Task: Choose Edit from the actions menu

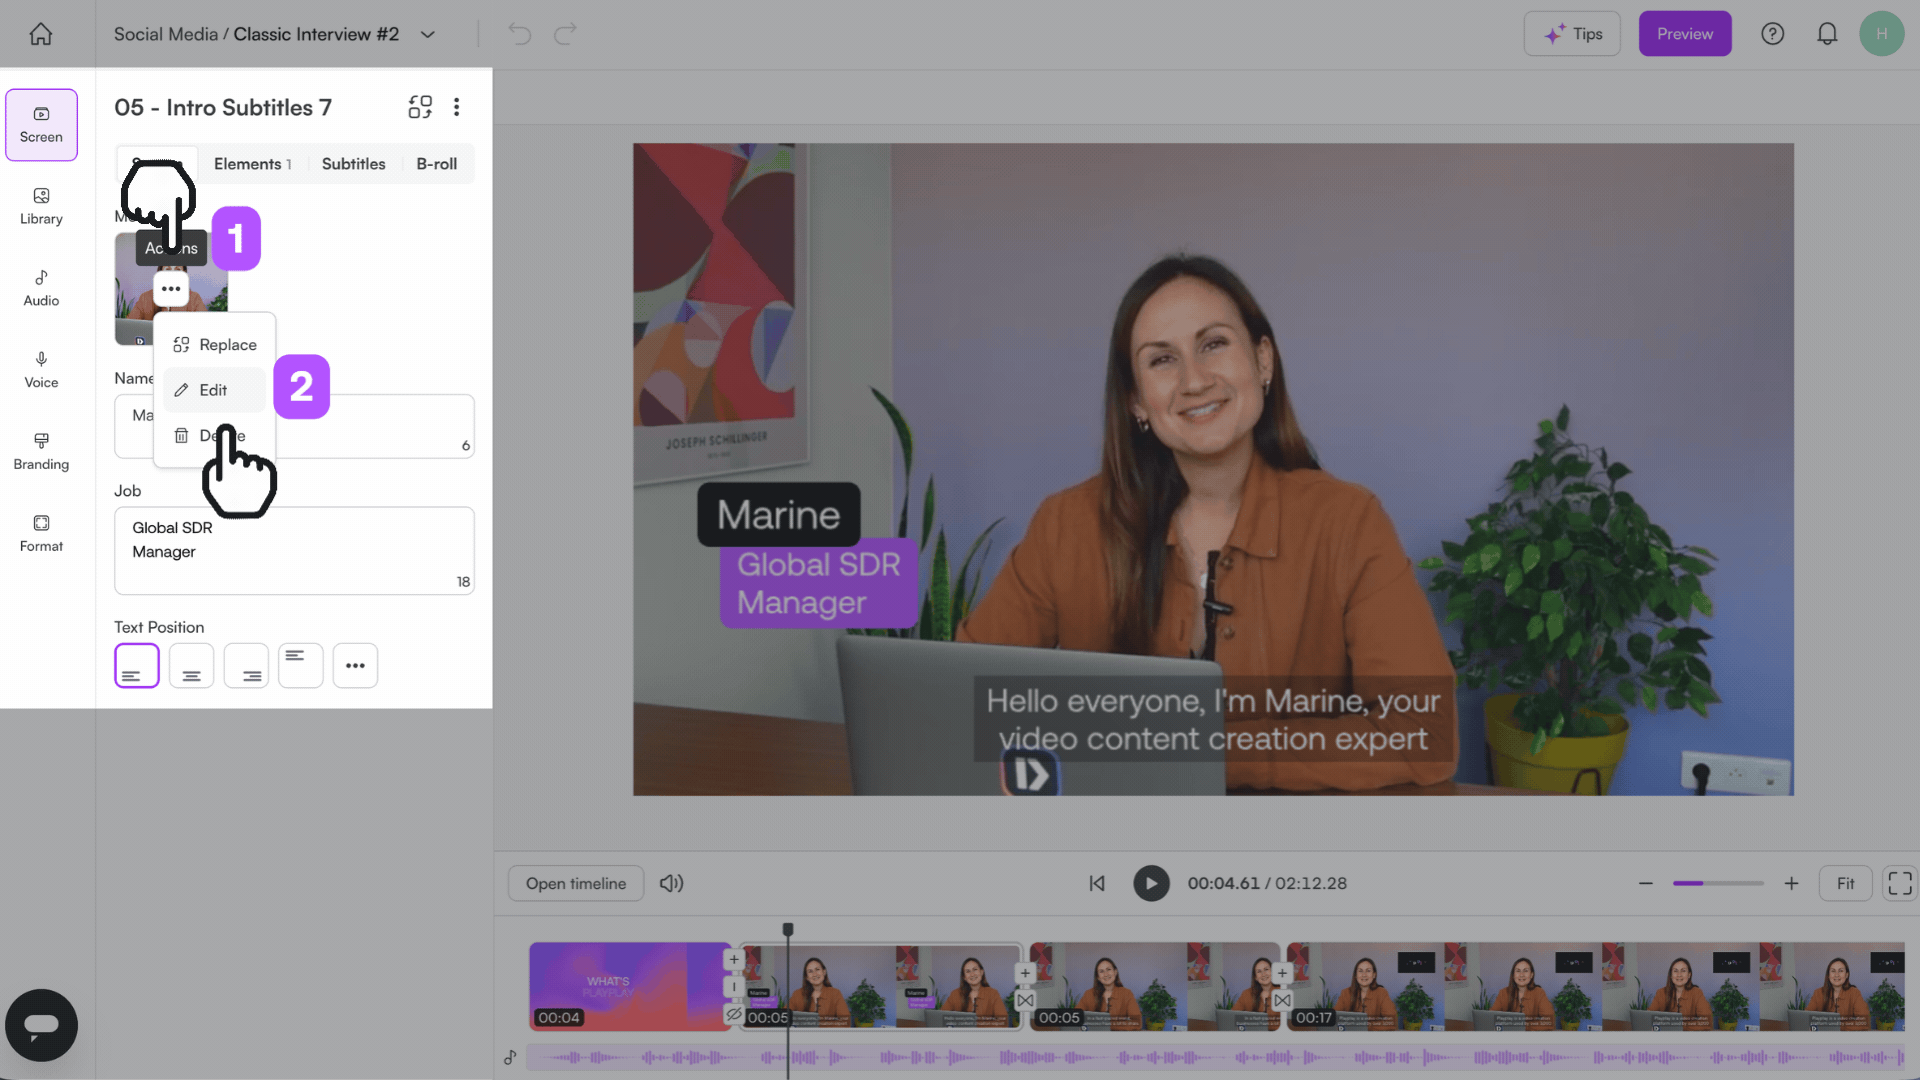Action: click(x=215, y=390)
